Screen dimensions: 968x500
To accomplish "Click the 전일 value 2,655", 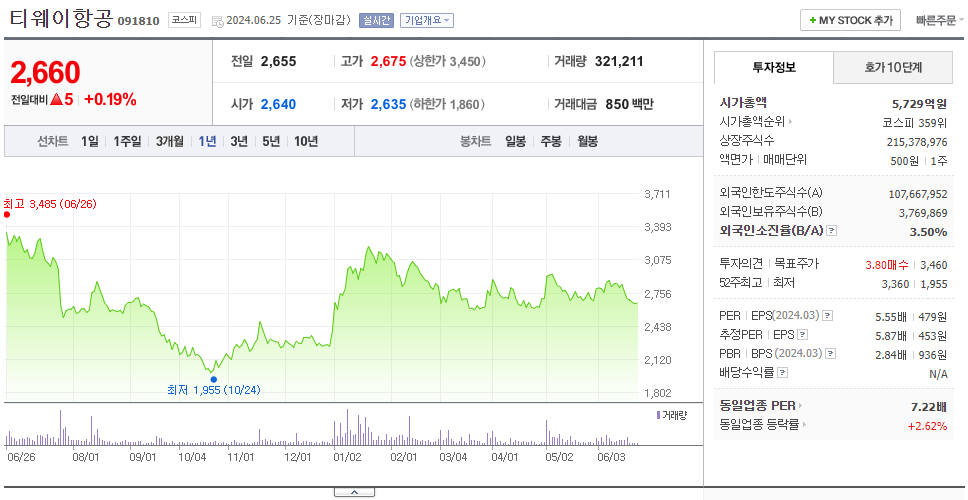I will 278,62.
